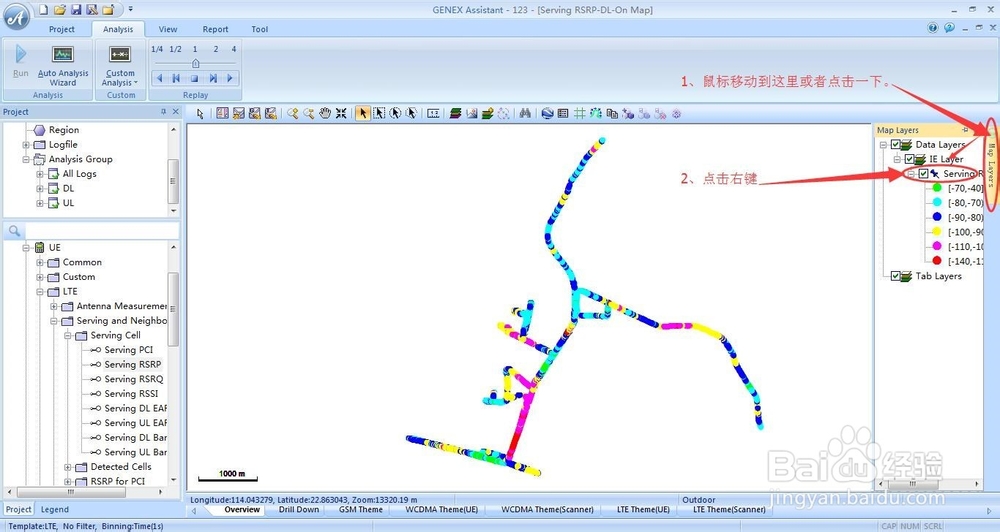1000x532 pixels.
Task: Play replay backward with the left arrow
Action: click(x=159, y=78)
